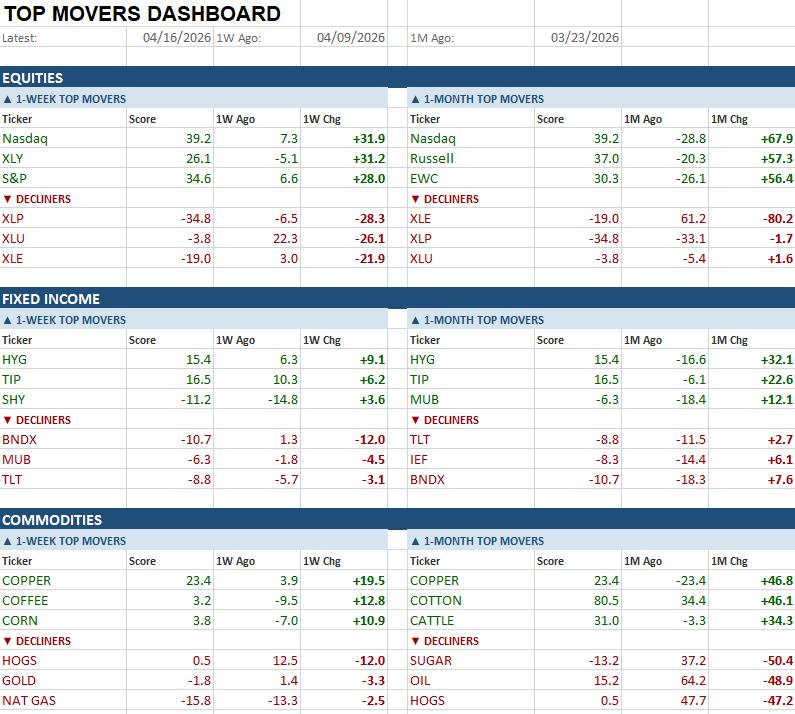This screenshot has width=795, height=714.
Task: Select XLE 1M Ago value 61.2
Action: tap(665, 219)
